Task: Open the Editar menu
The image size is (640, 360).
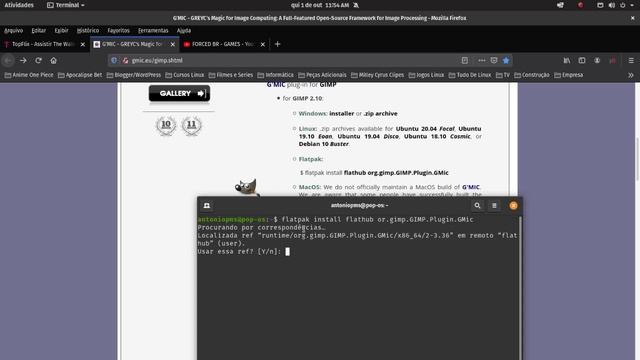Action: point(39,31)
